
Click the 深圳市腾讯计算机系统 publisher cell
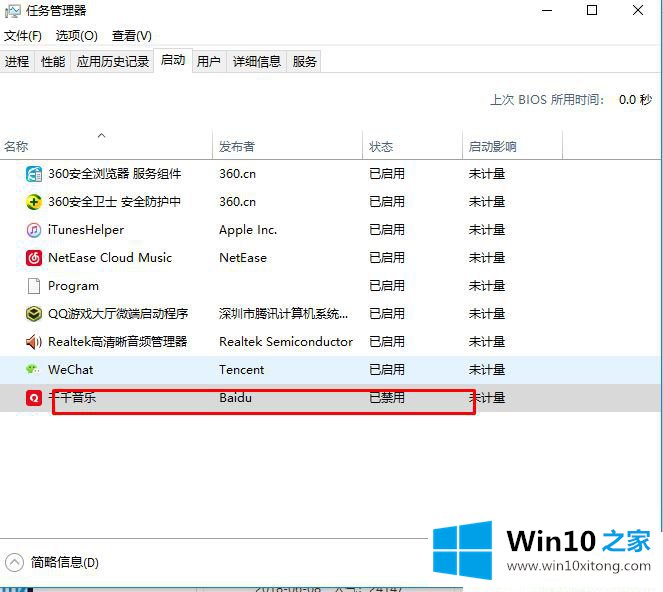(x=284, y=314)
